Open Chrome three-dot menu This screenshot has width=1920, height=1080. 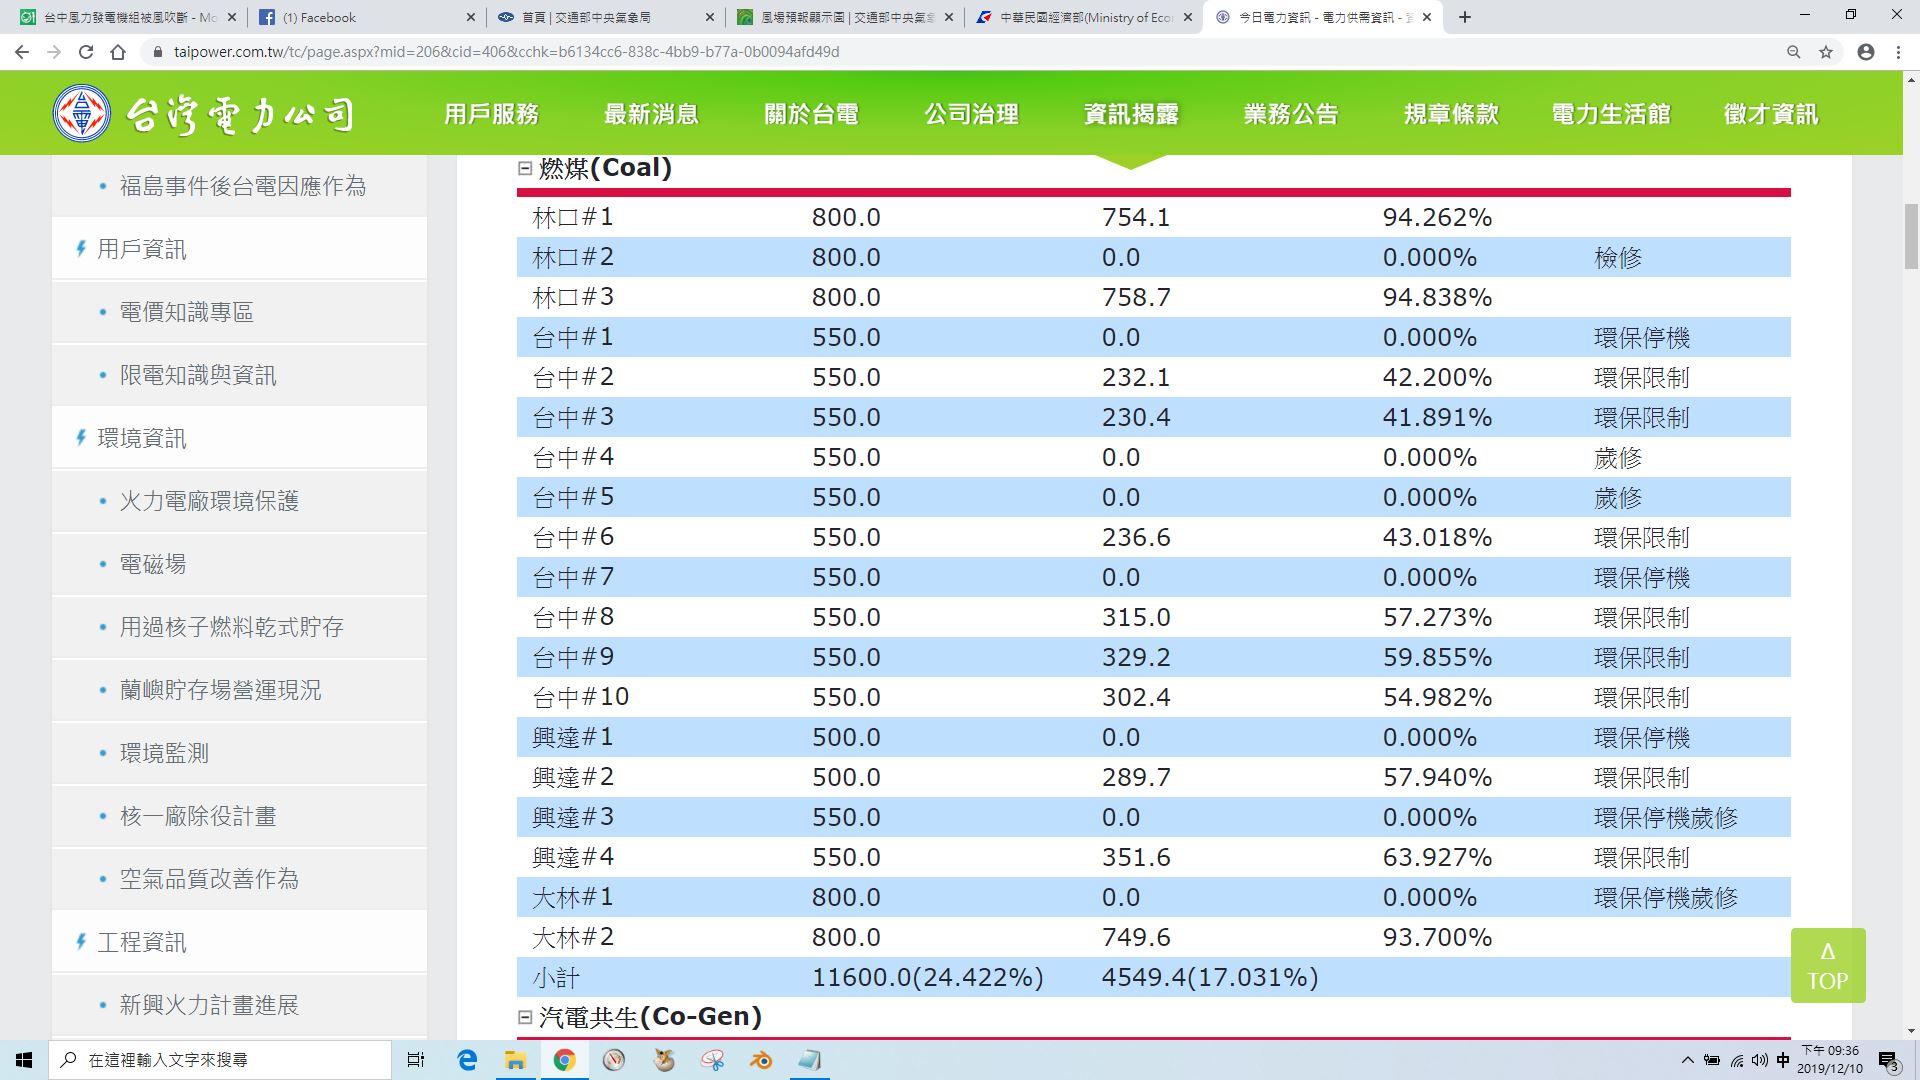[1898, 52]
